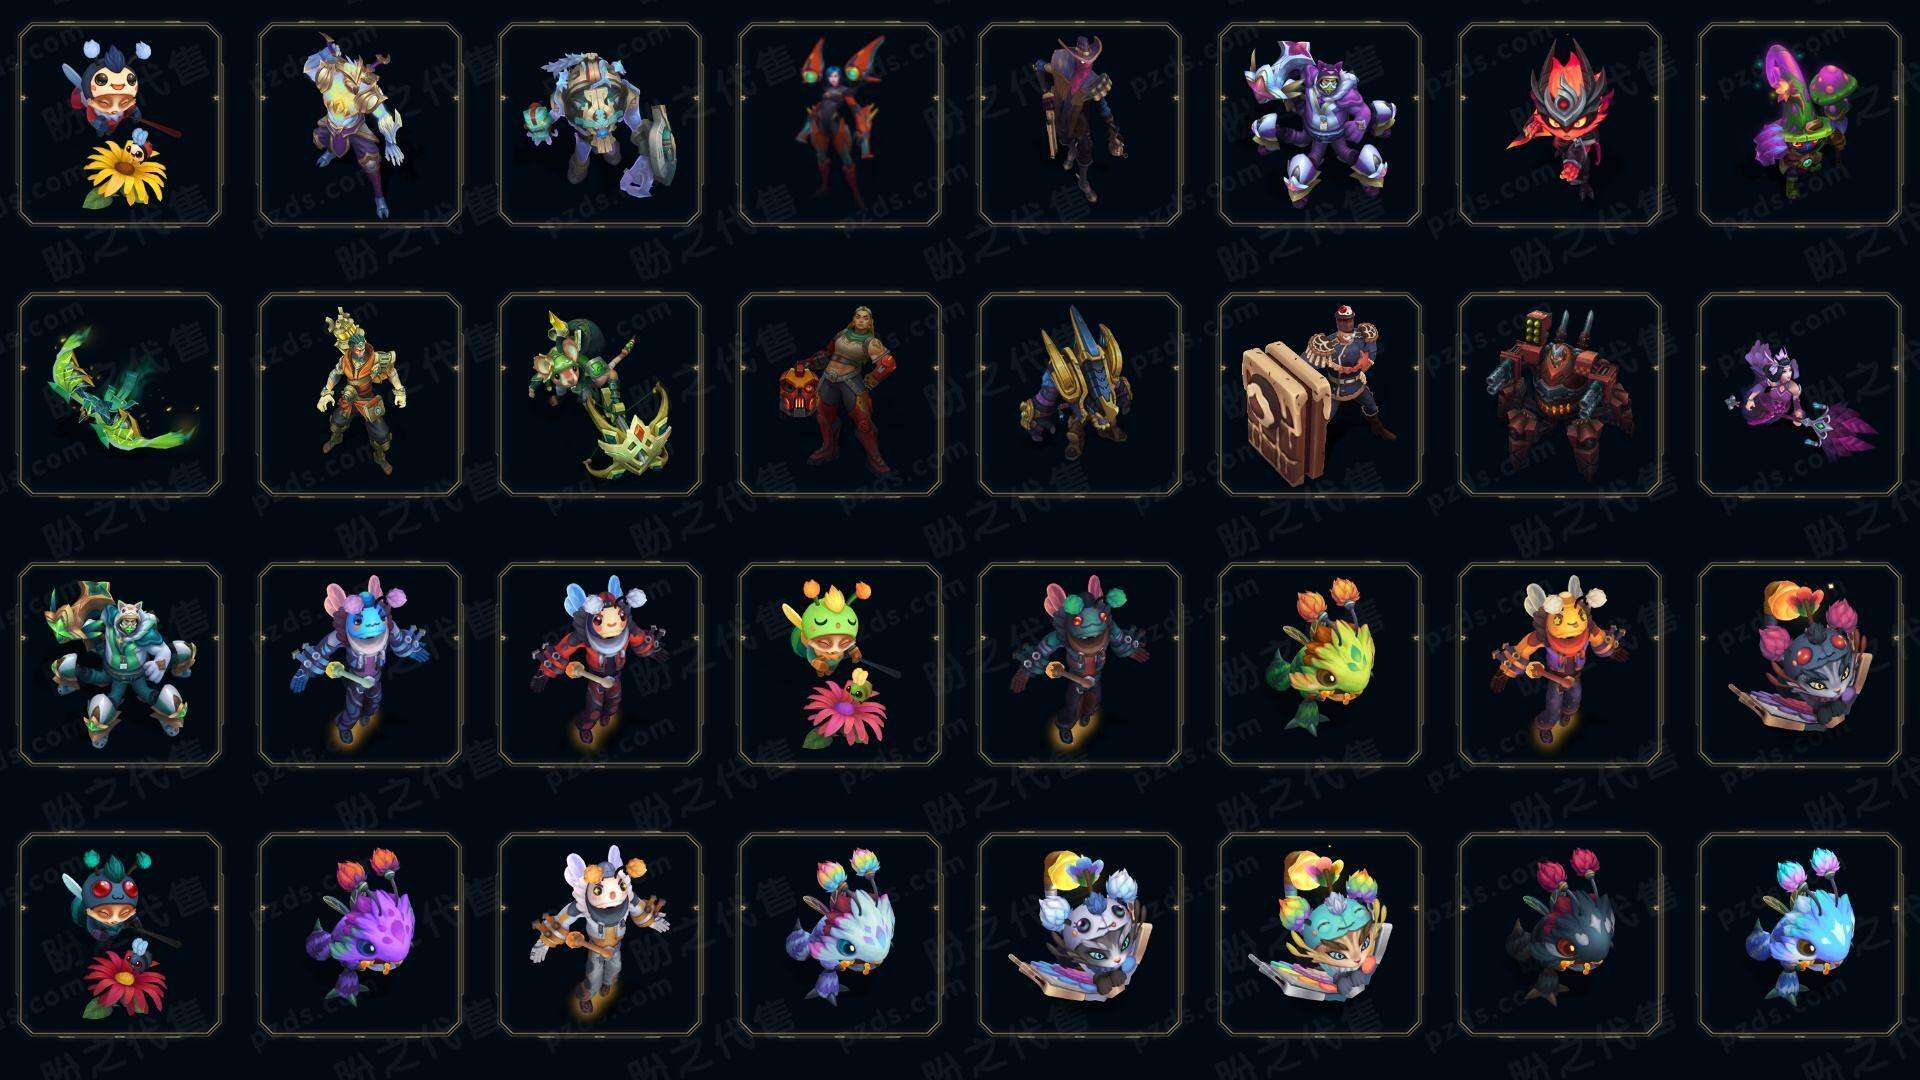Pick the green Teemo with pink flower
Image resolution: width=1920 pixels, height=1080 pixels.
[x=840, y=664]
